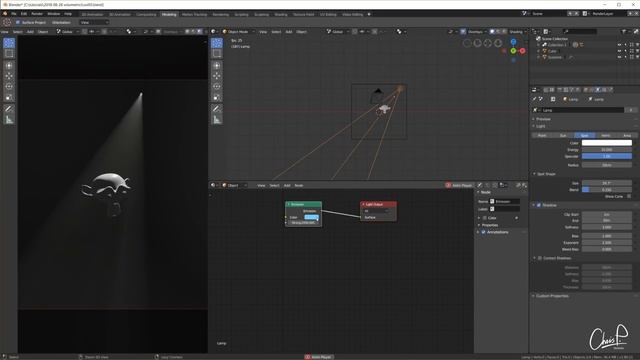Select the Annotate tool in right viewport toolbar

pyautogui.click(x=217, y=109)
